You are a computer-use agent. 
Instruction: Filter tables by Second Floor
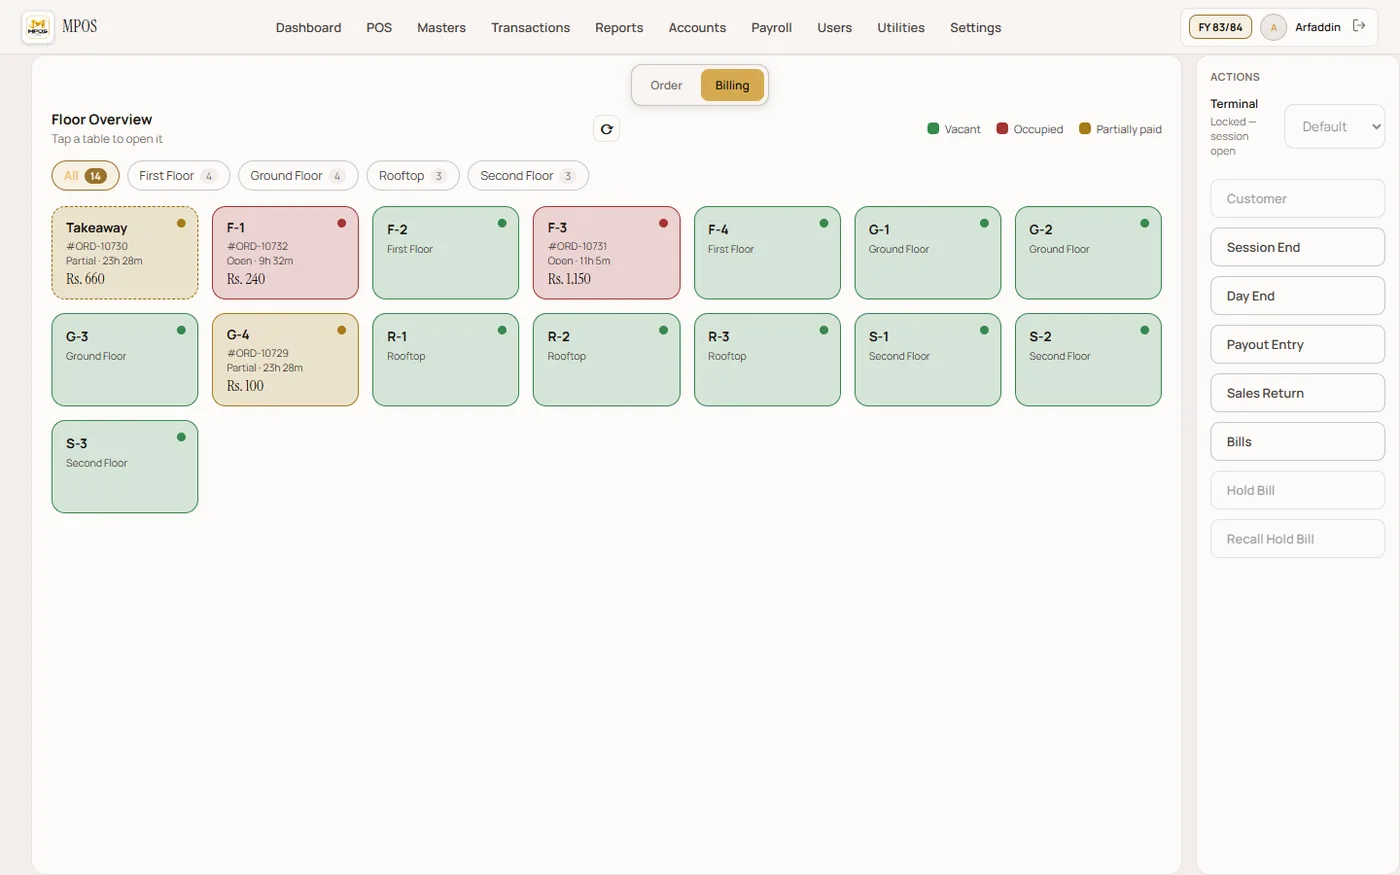pos(528,176)
